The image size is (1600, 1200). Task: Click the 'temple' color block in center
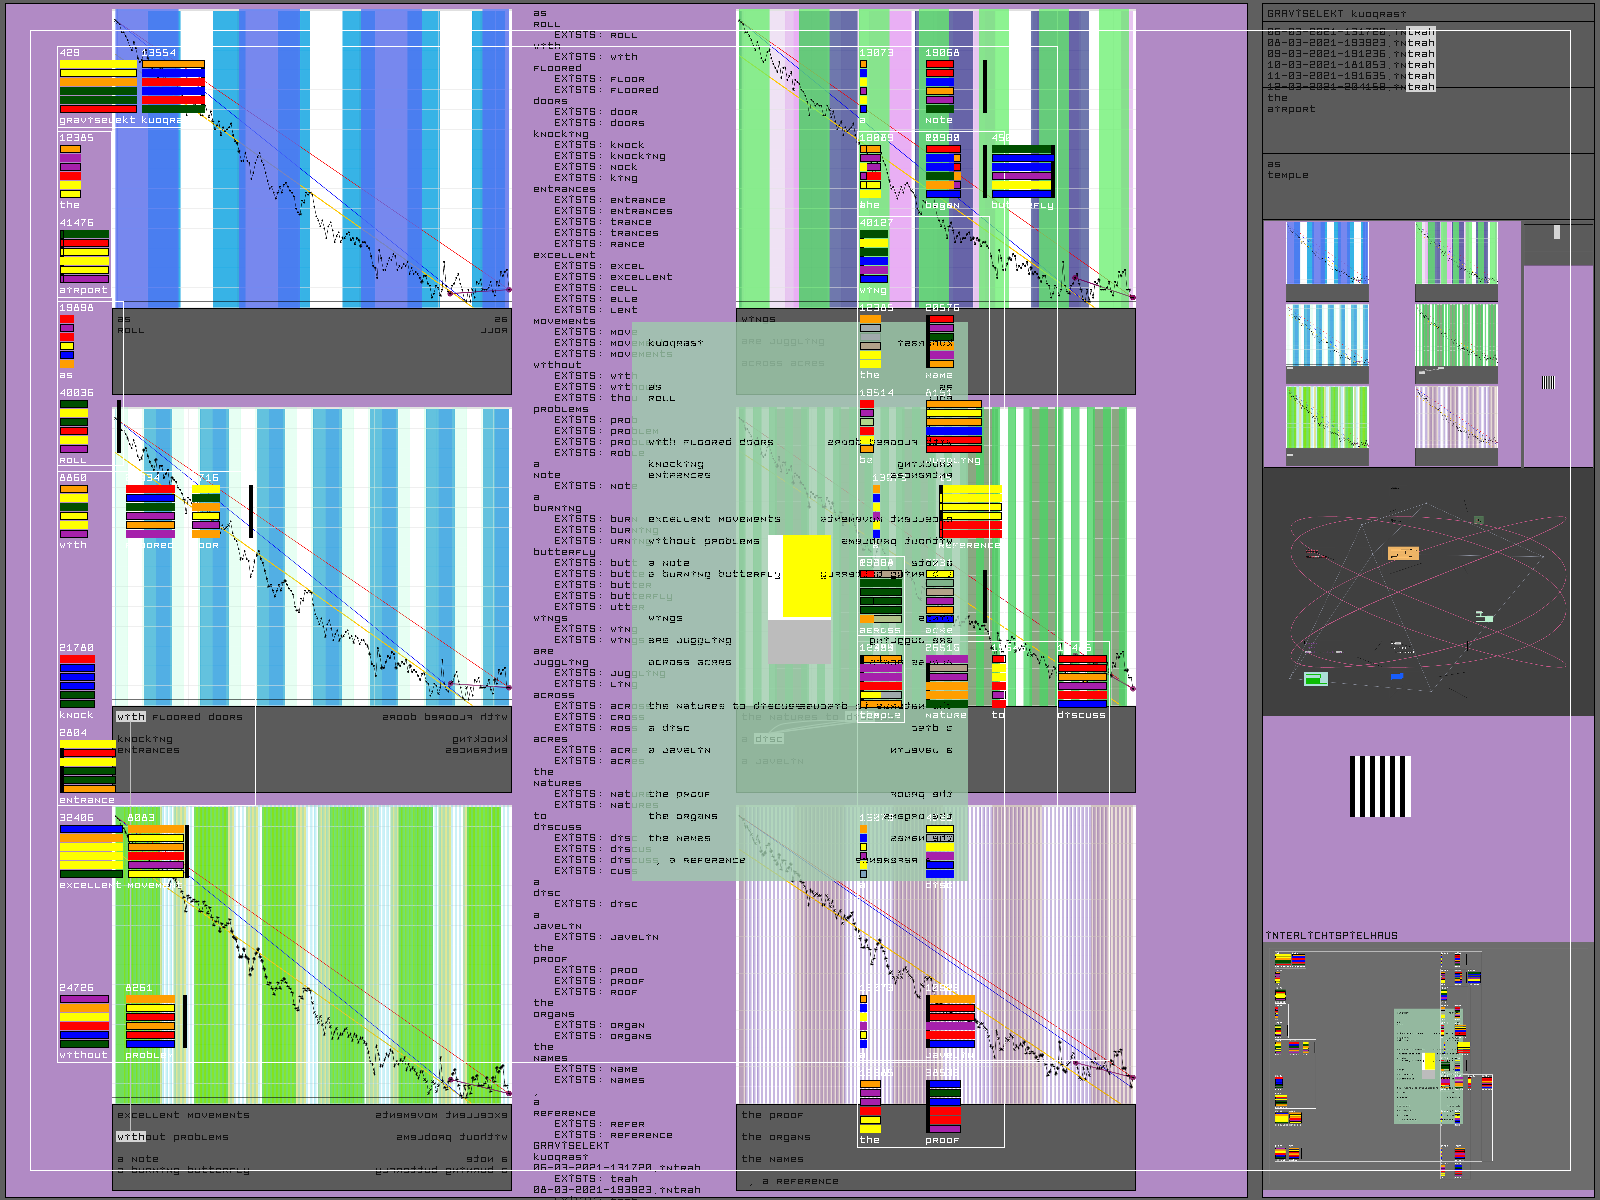click(880, 681)
